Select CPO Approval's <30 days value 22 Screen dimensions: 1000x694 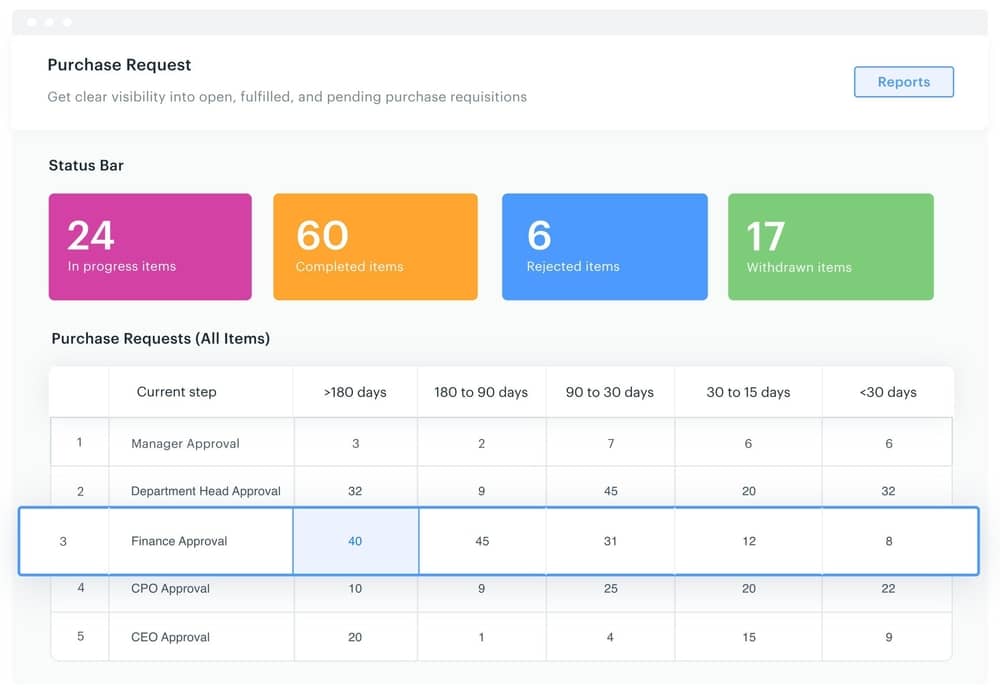pos(888,589)
